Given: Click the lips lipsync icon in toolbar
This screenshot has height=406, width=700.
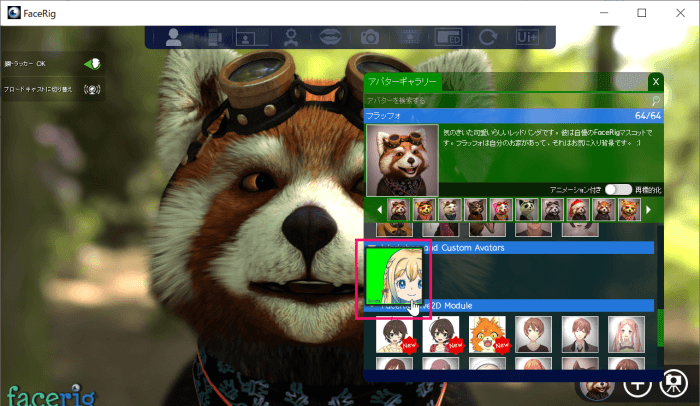Looking at the screenshot, I should (330, 37).
